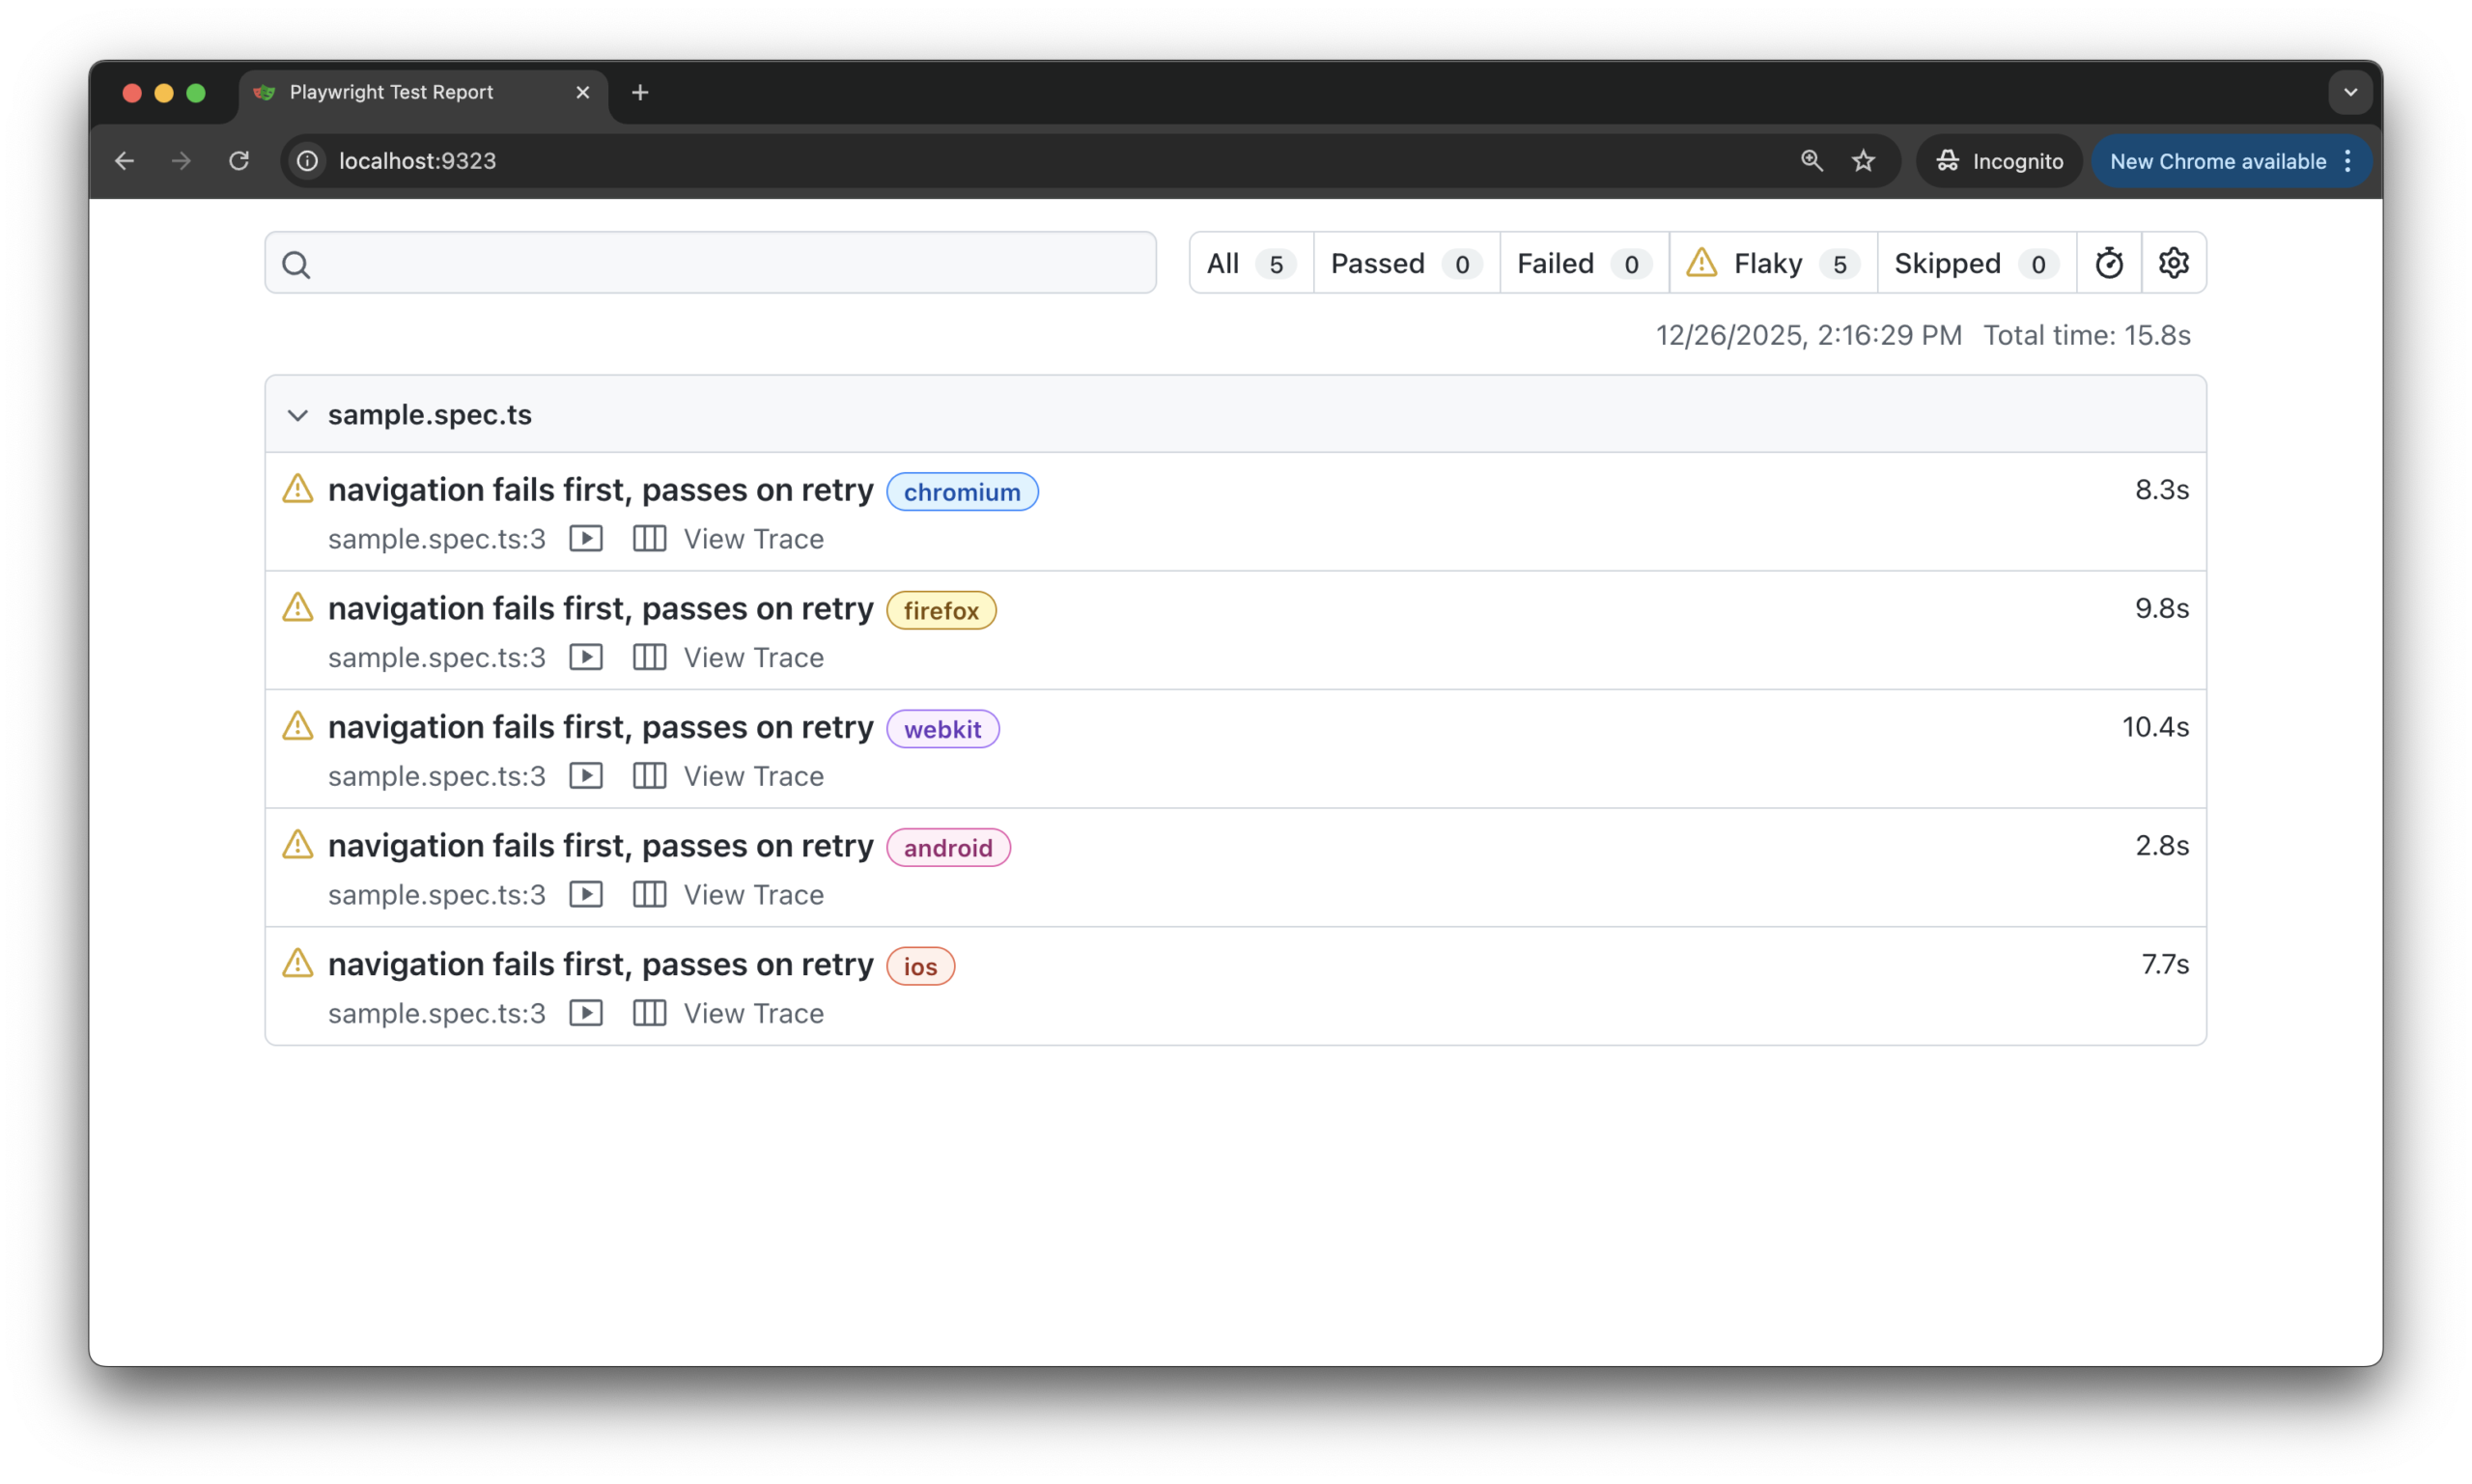Screen dimensions: 2472x1484
Task: Bookmark page with star icon
Action: [1863, 161]
